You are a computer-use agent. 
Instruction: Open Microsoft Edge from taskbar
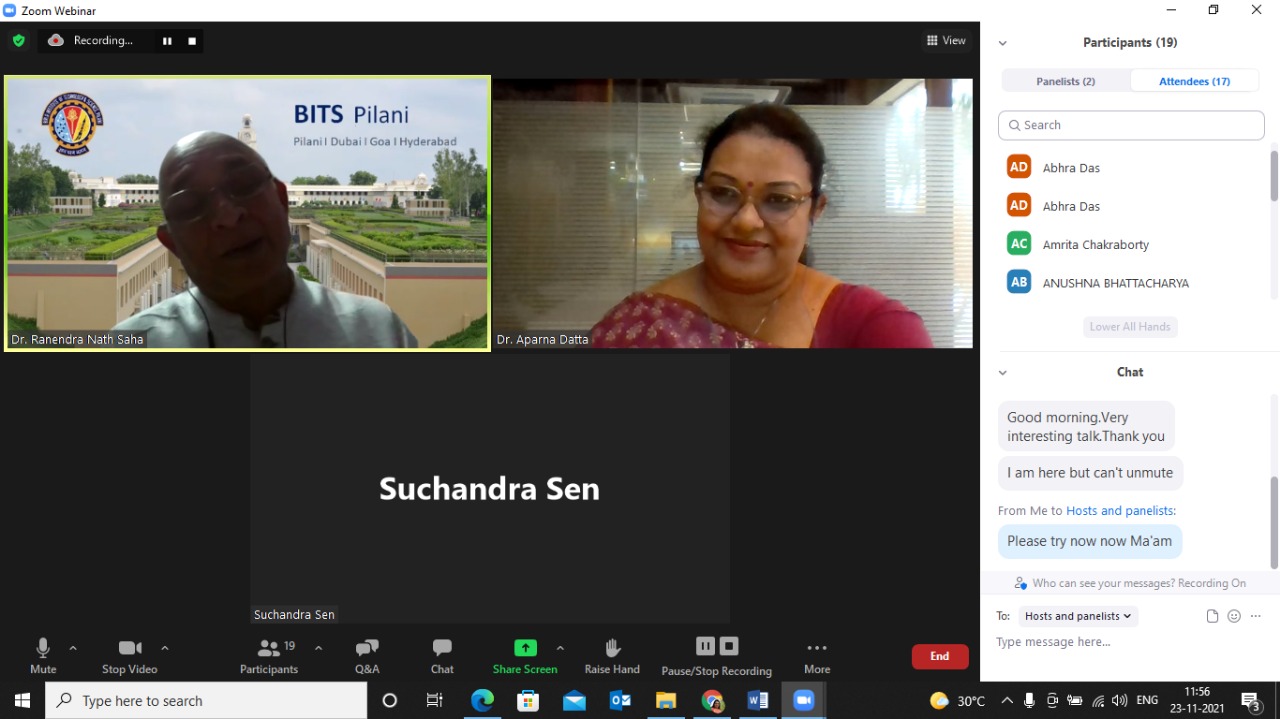point(482,700)
